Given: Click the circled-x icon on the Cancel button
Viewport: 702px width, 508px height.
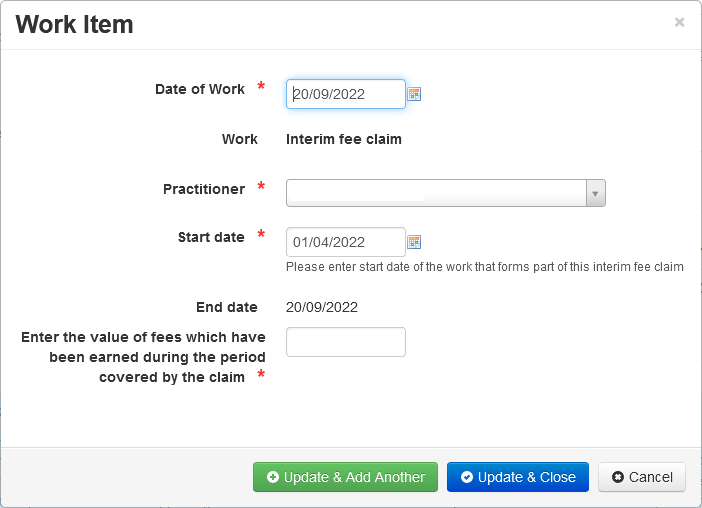Looking at the screenshot, I should coord(618,477).
